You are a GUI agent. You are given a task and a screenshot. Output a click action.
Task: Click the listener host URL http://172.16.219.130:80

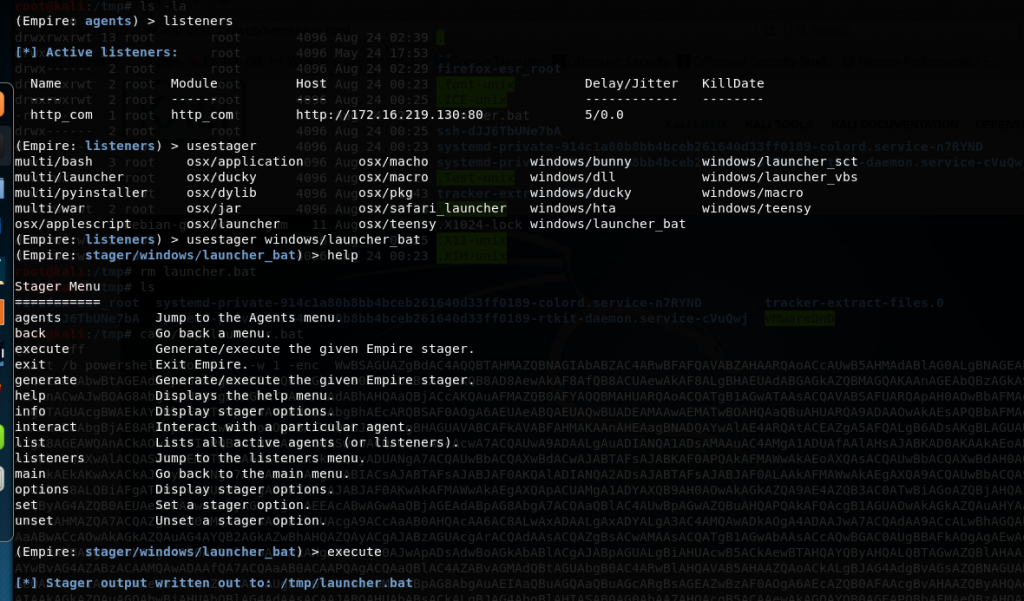374,115
